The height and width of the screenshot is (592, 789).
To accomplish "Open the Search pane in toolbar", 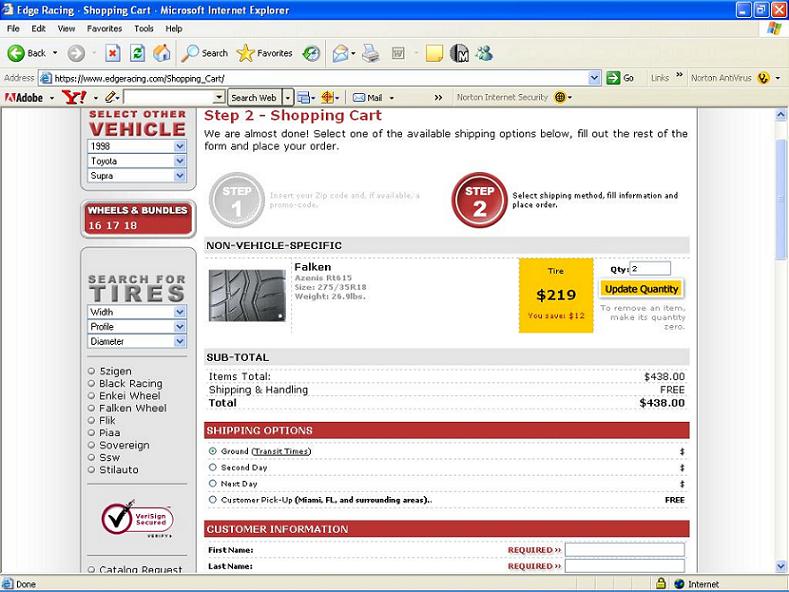I will point(205,53).
